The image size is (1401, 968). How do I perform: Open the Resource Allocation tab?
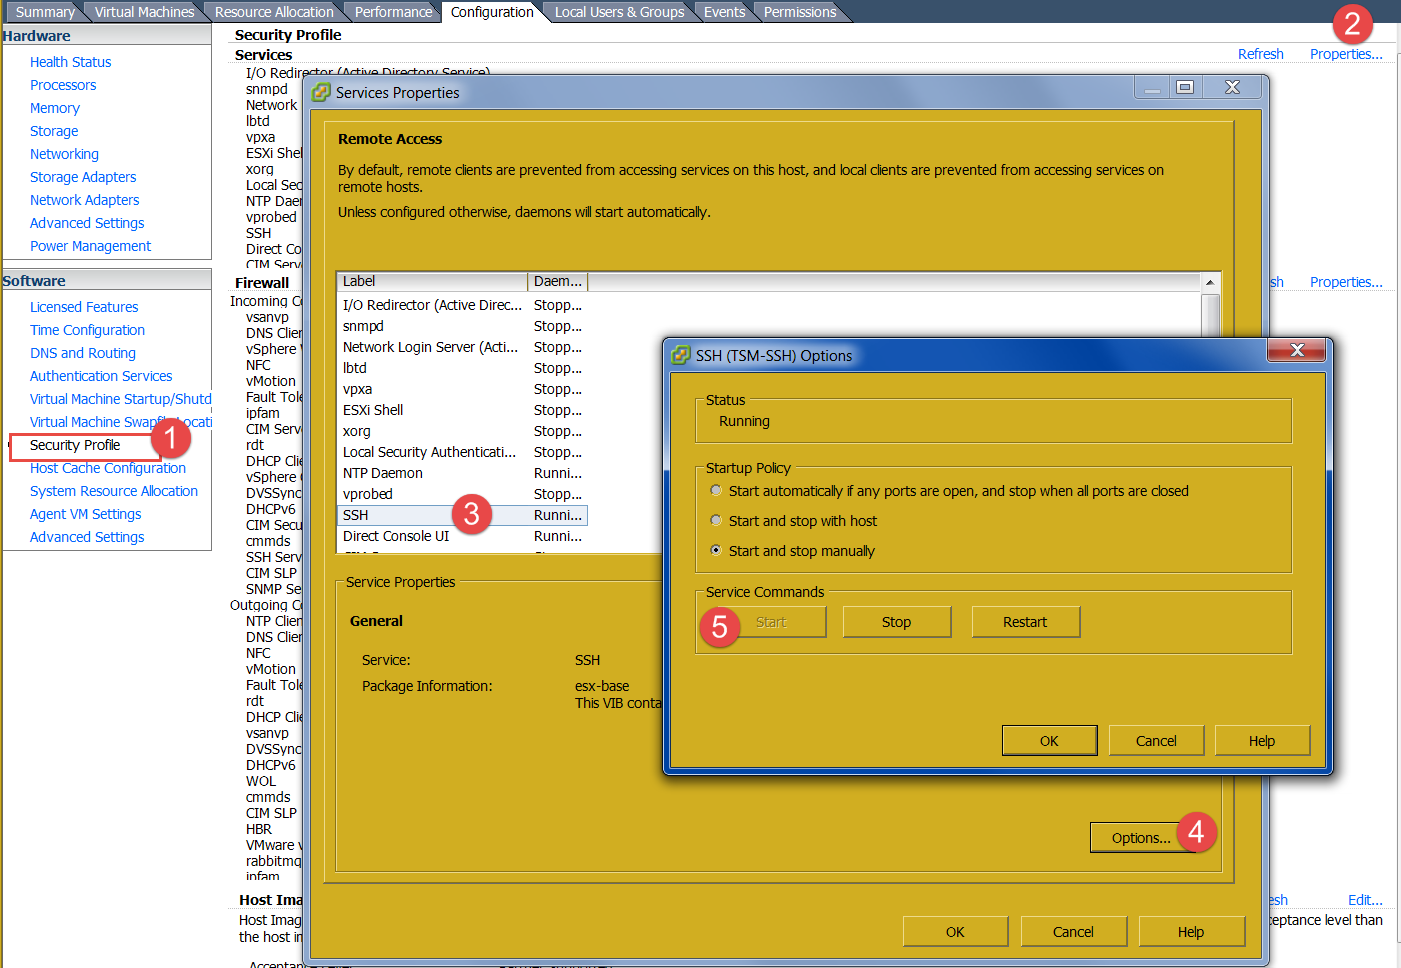point(274,12)
